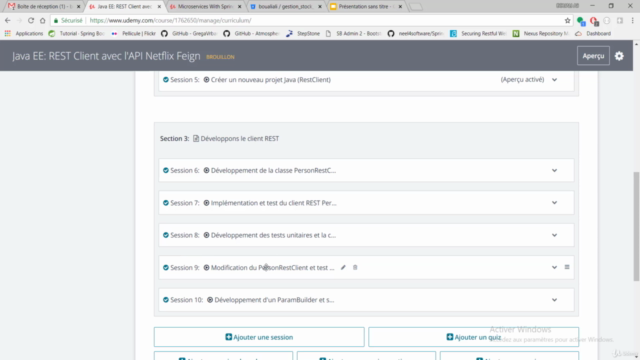Click the red extension icon in toolbar
The height and width of the screenshot is (360, 640).
(594, 20)
